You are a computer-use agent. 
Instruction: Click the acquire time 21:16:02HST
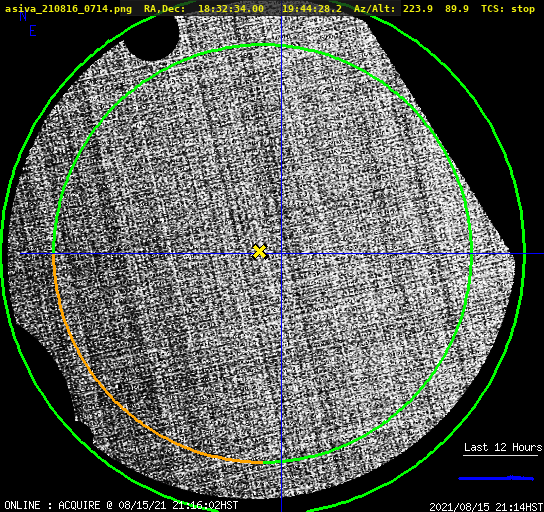click(204, 505)
